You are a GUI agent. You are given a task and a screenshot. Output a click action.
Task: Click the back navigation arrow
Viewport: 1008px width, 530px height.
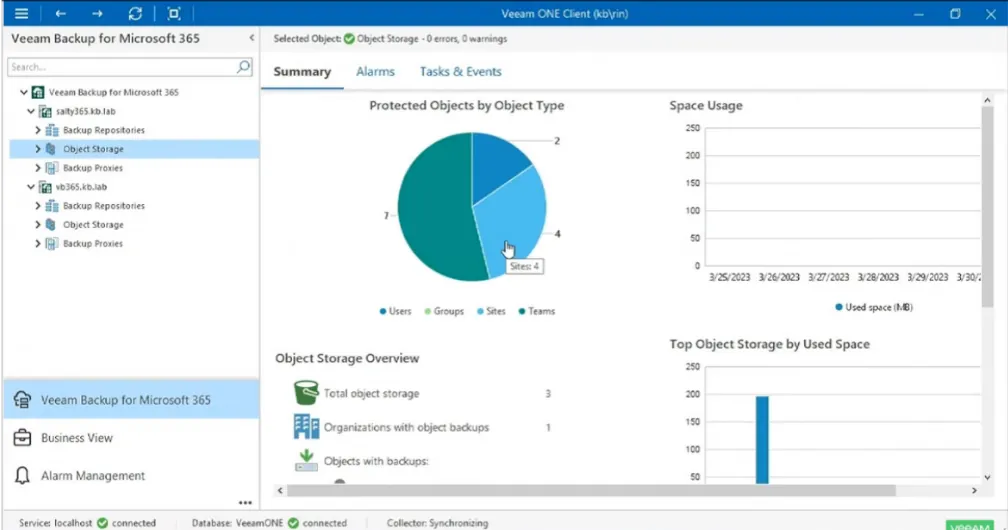pyautogui.click(x=60, y=14)
